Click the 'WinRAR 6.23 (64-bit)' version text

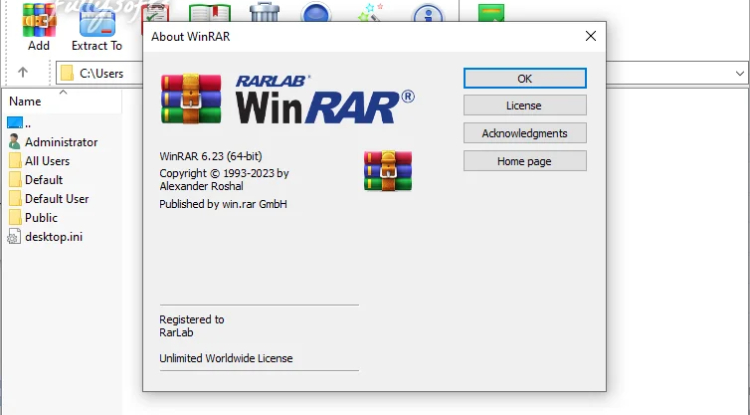[210, 156]
